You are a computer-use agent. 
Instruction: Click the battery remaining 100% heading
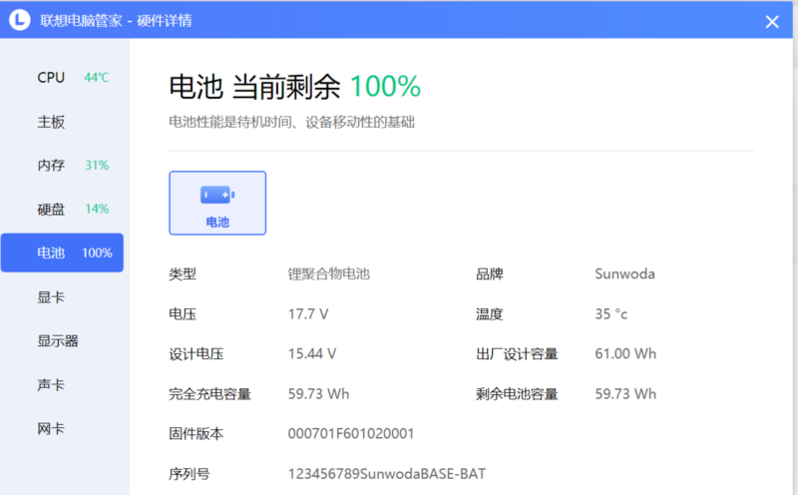click(295, 87)
